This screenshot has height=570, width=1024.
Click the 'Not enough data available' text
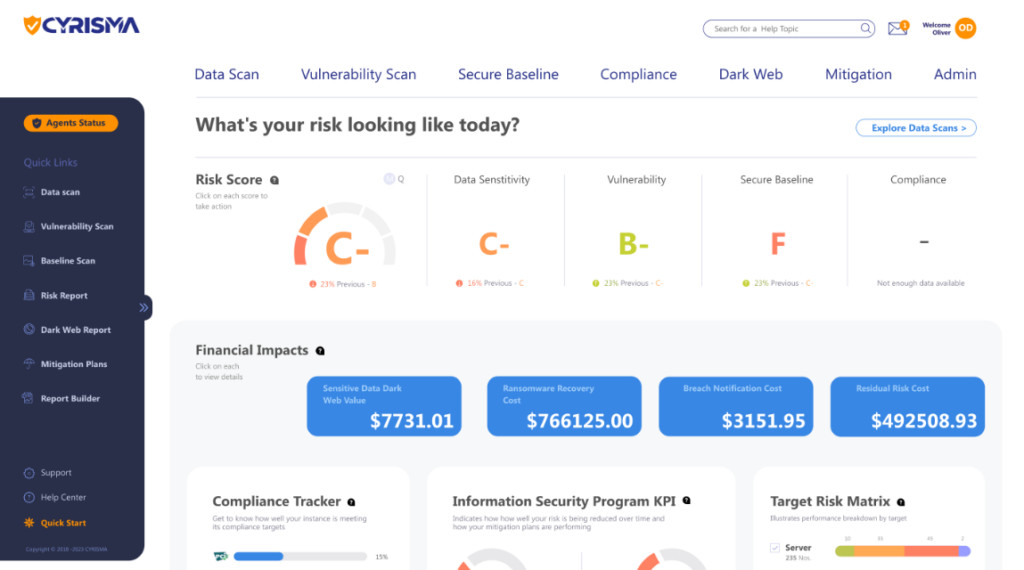[x=920, y=283]
